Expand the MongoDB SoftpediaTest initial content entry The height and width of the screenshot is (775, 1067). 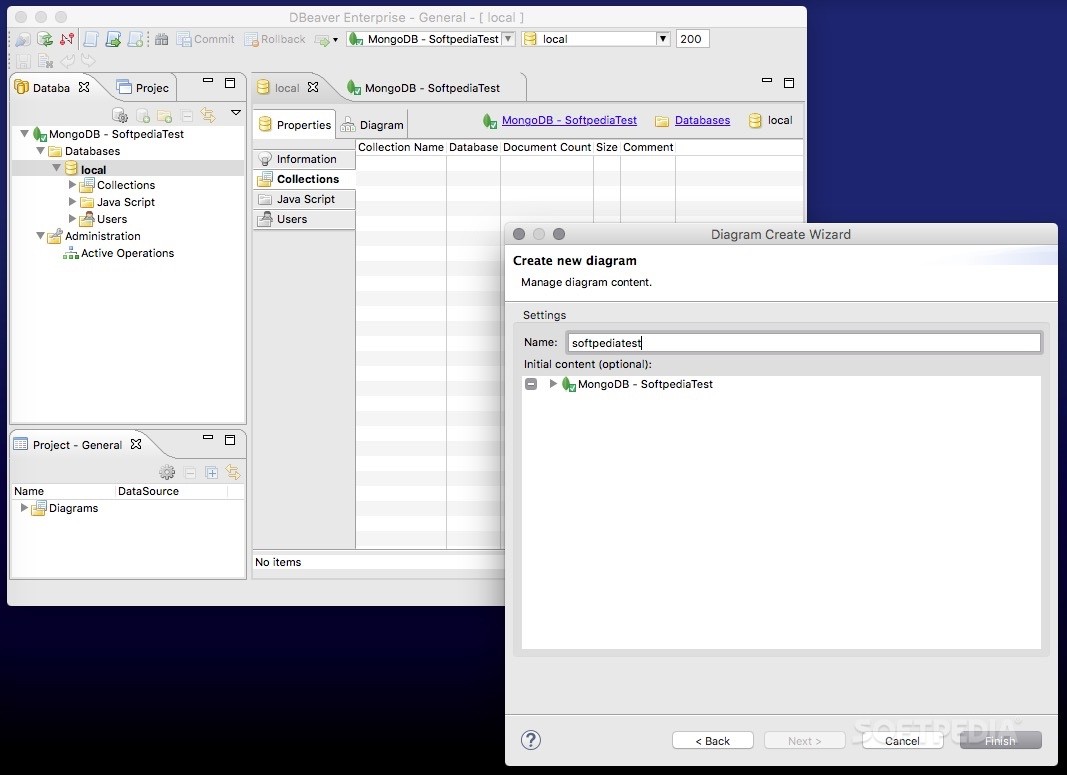coord(553,384)
